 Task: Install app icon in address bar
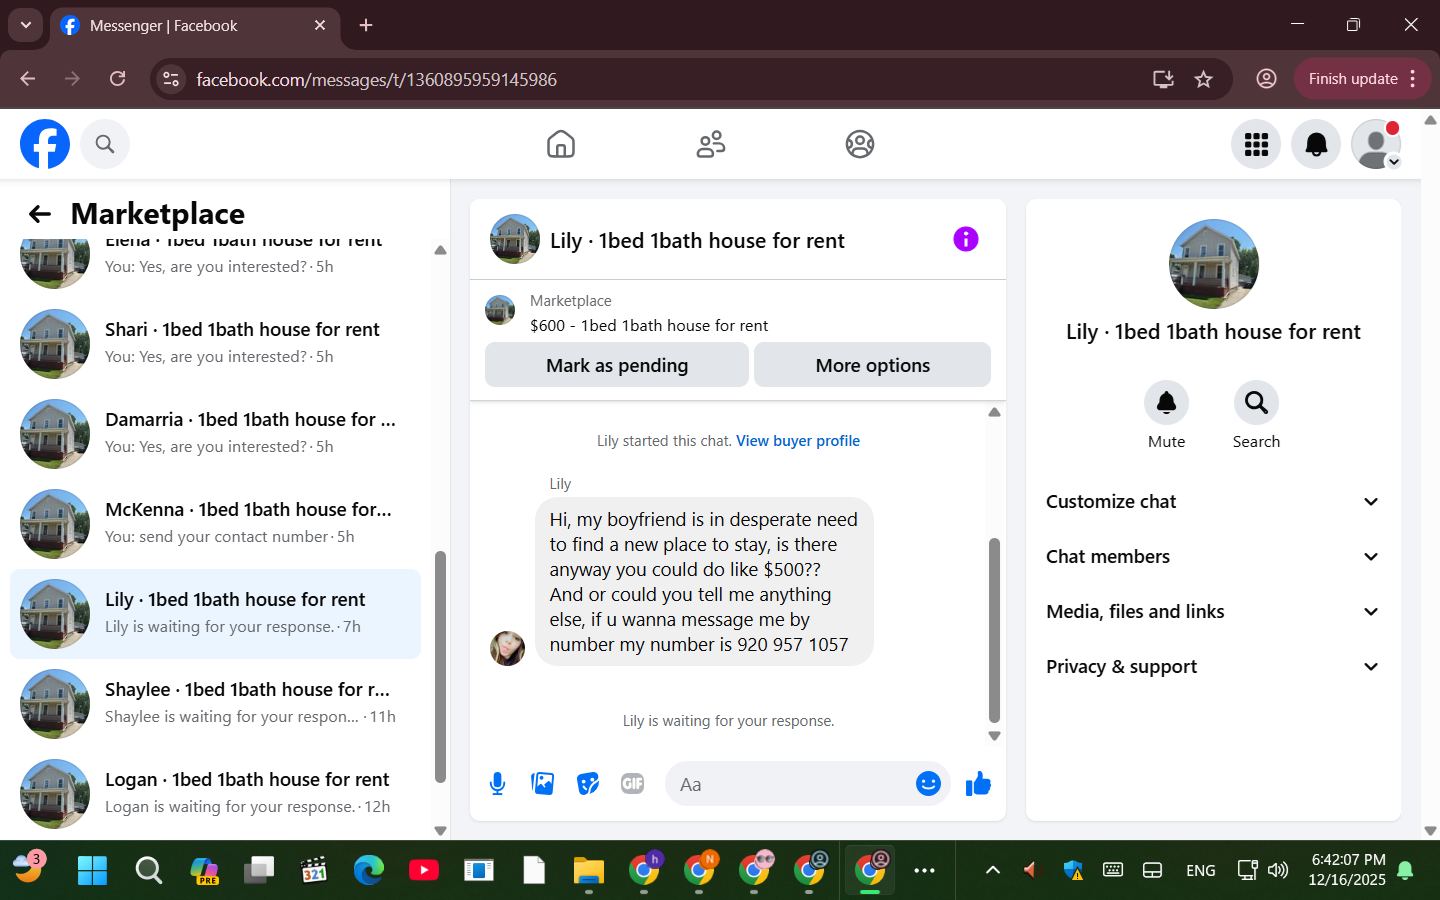click(1163, 79)
